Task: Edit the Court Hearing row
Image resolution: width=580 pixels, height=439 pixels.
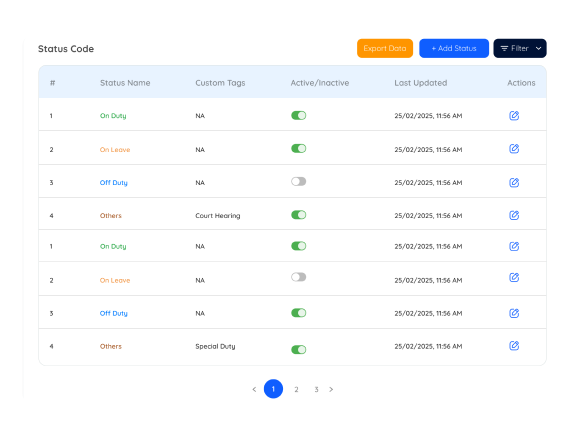Action: coord(514,215)
